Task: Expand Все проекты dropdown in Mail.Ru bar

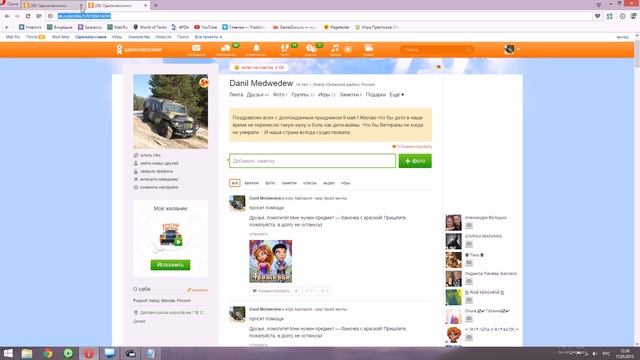Action: pos(208,37)
